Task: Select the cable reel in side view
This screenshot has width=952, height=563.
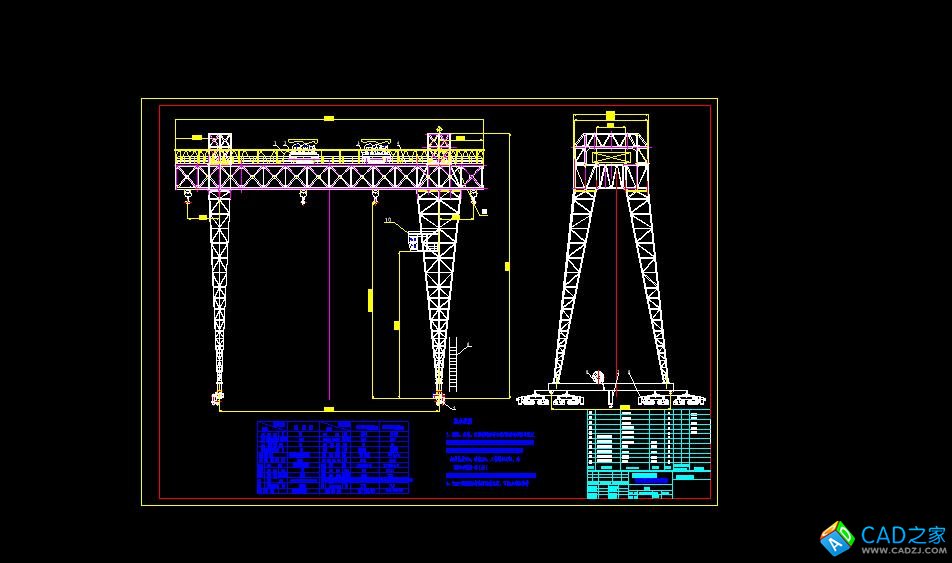Action: 598,377
